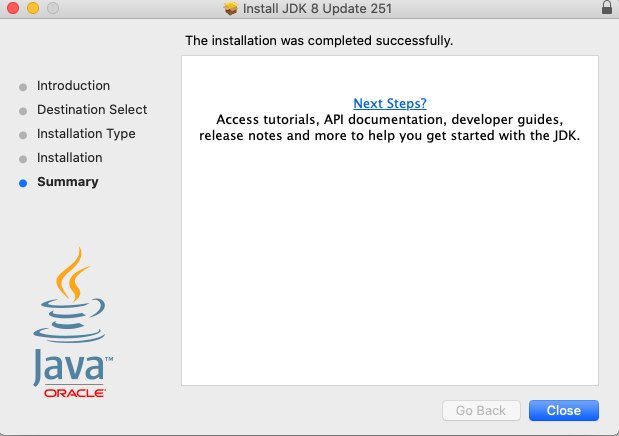
Task: Click the Close button to finish installation
Action: coord(564,410)
